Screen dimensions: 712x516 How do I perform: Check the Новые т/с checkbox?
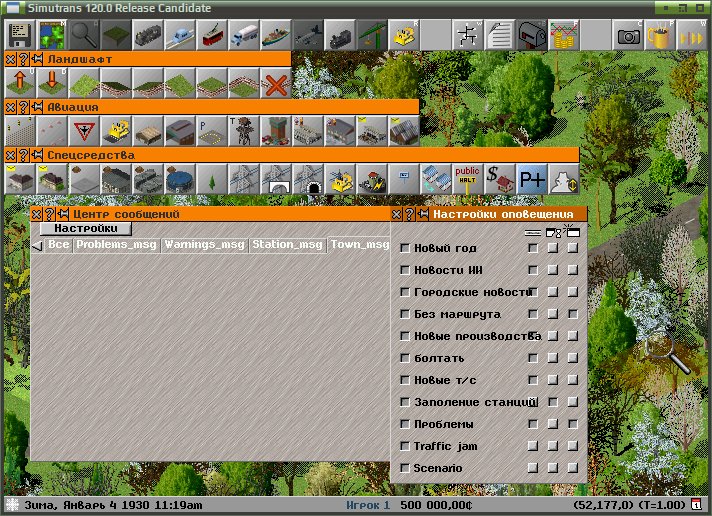click(x=405, y=380)
